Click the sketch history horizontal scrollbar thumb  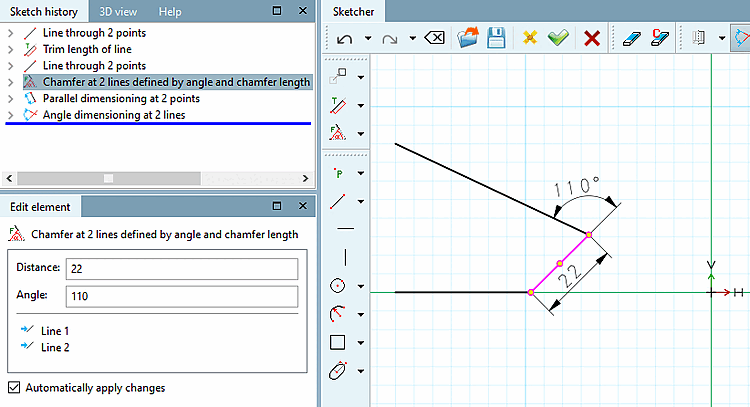click(x=109, y=178)
